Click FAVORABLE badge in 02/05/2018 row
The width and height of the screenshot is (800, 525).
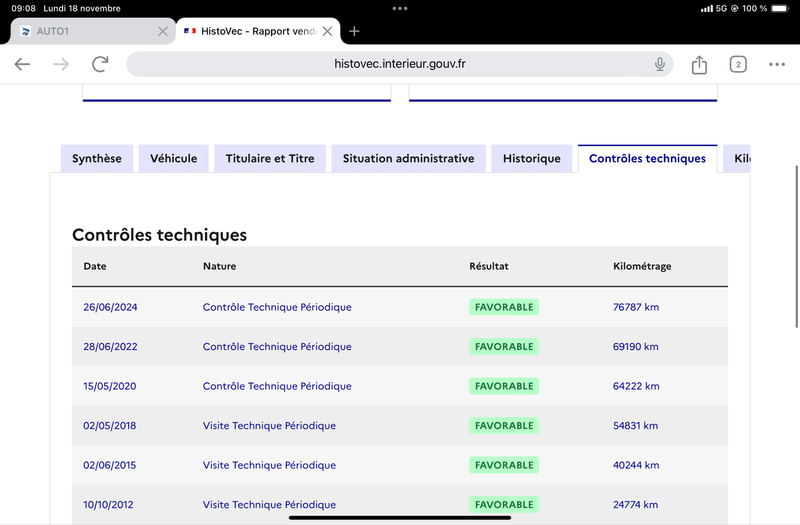pyautogui.click(x=504, y=426)
